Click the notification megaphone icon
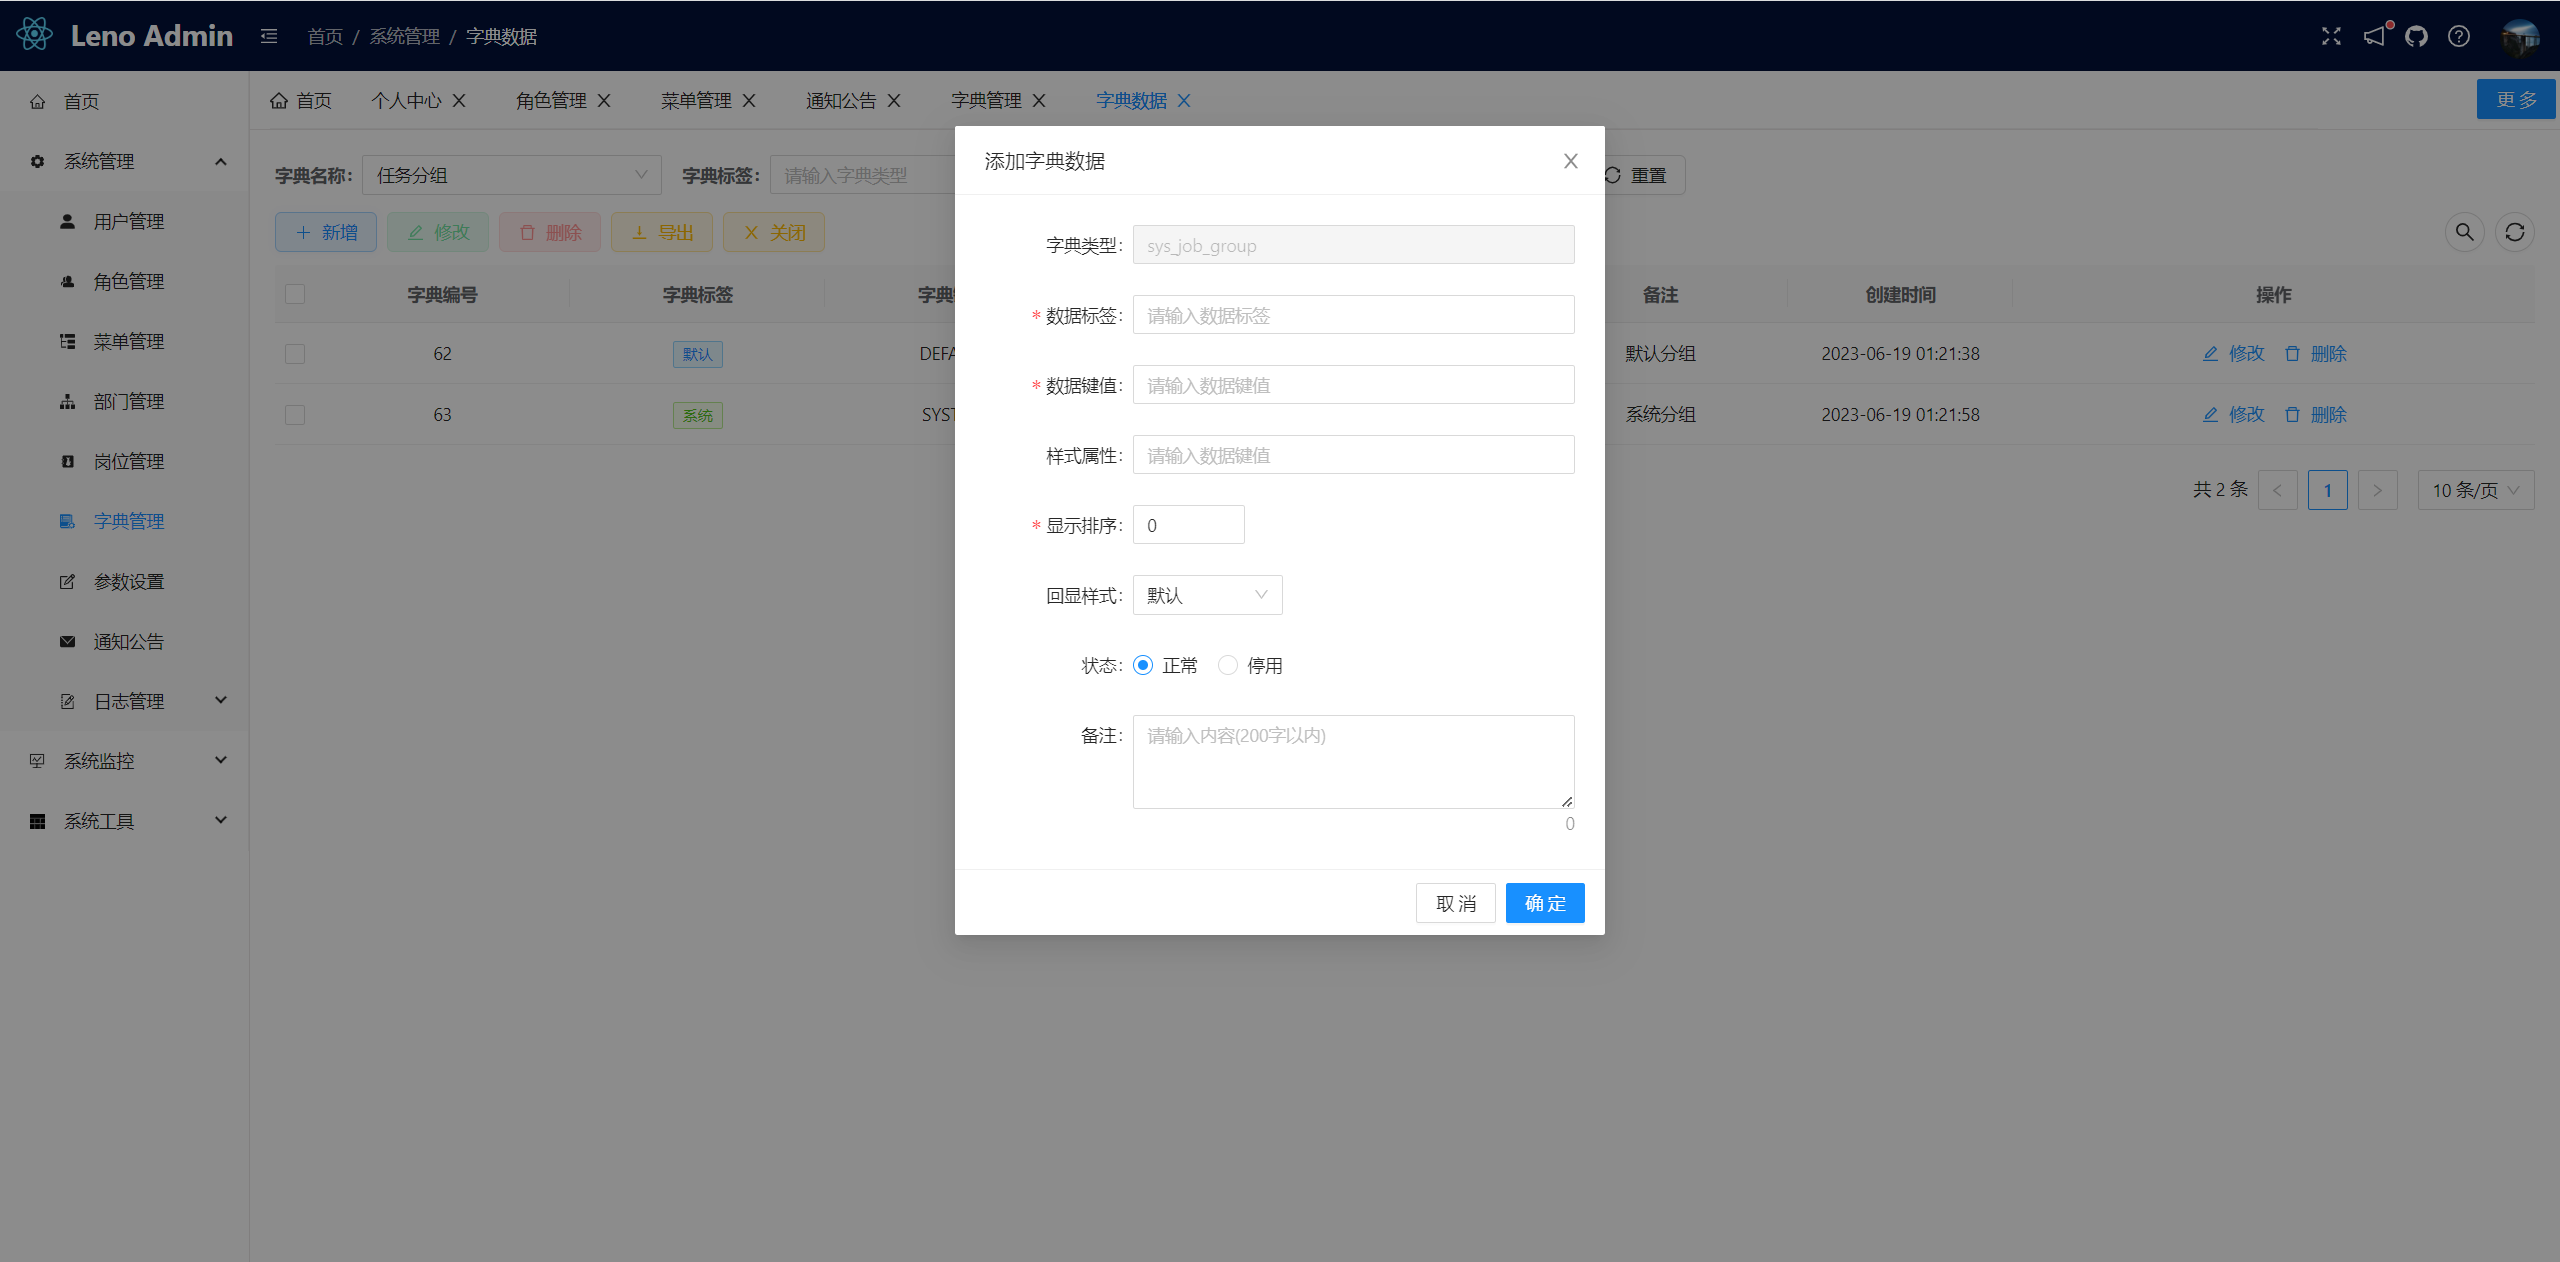This screenshot has width=2560, height=1262. pyautogui.click(x=2374, y=36)
